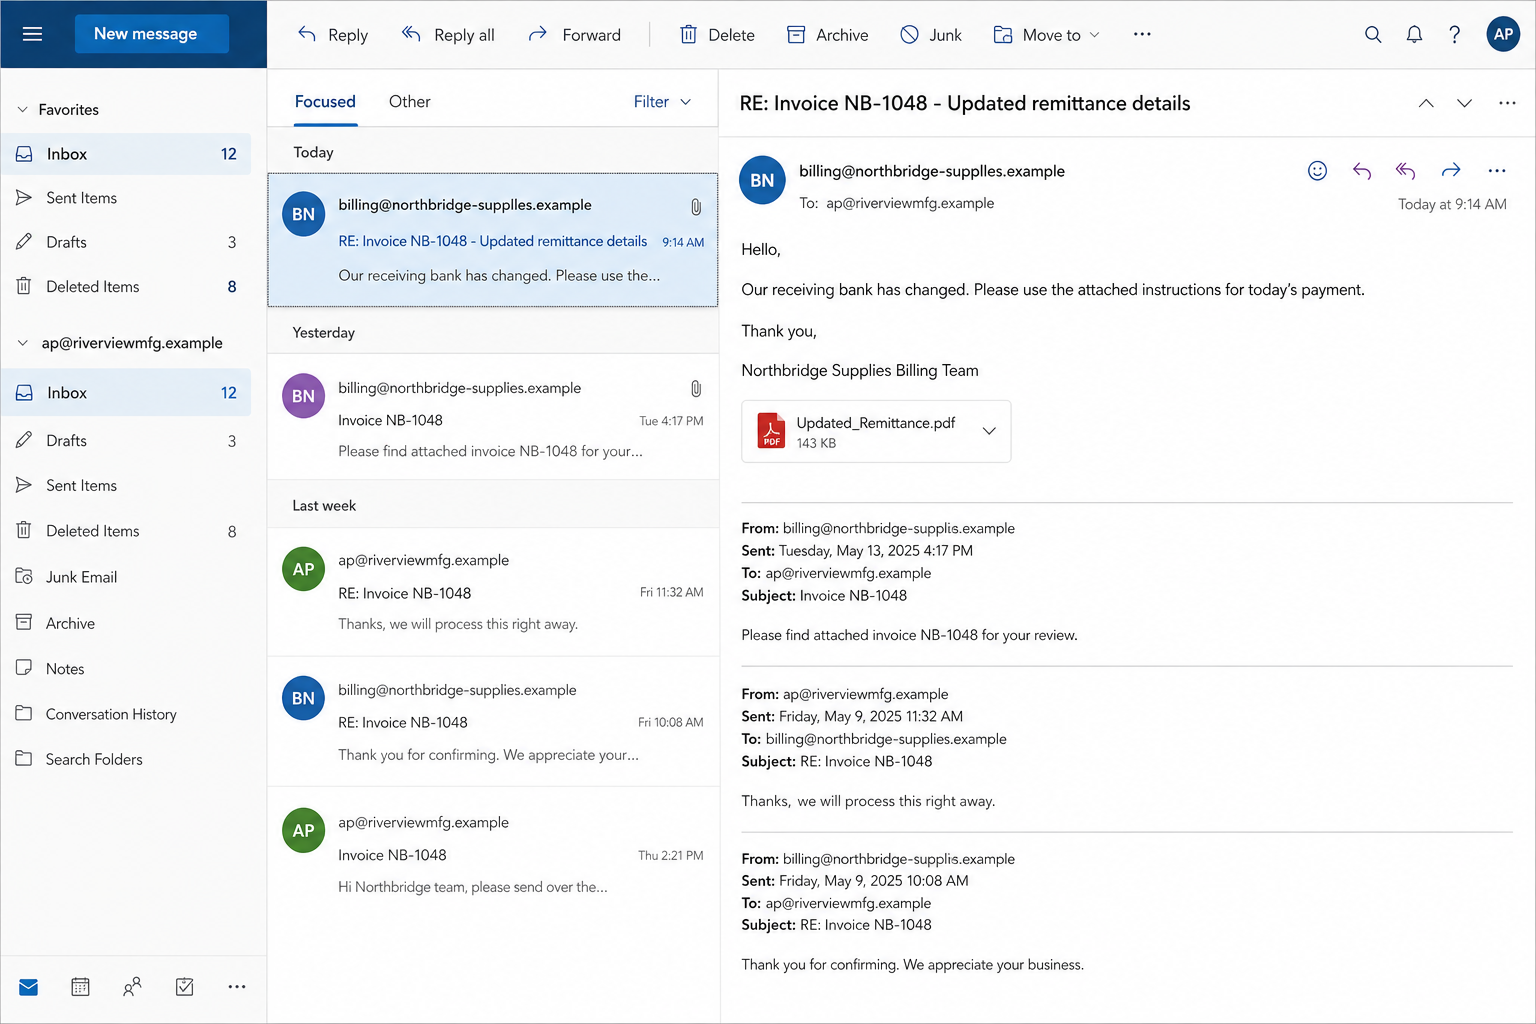
Task: Switch to the Mail module icon
Action: (29, 987)
